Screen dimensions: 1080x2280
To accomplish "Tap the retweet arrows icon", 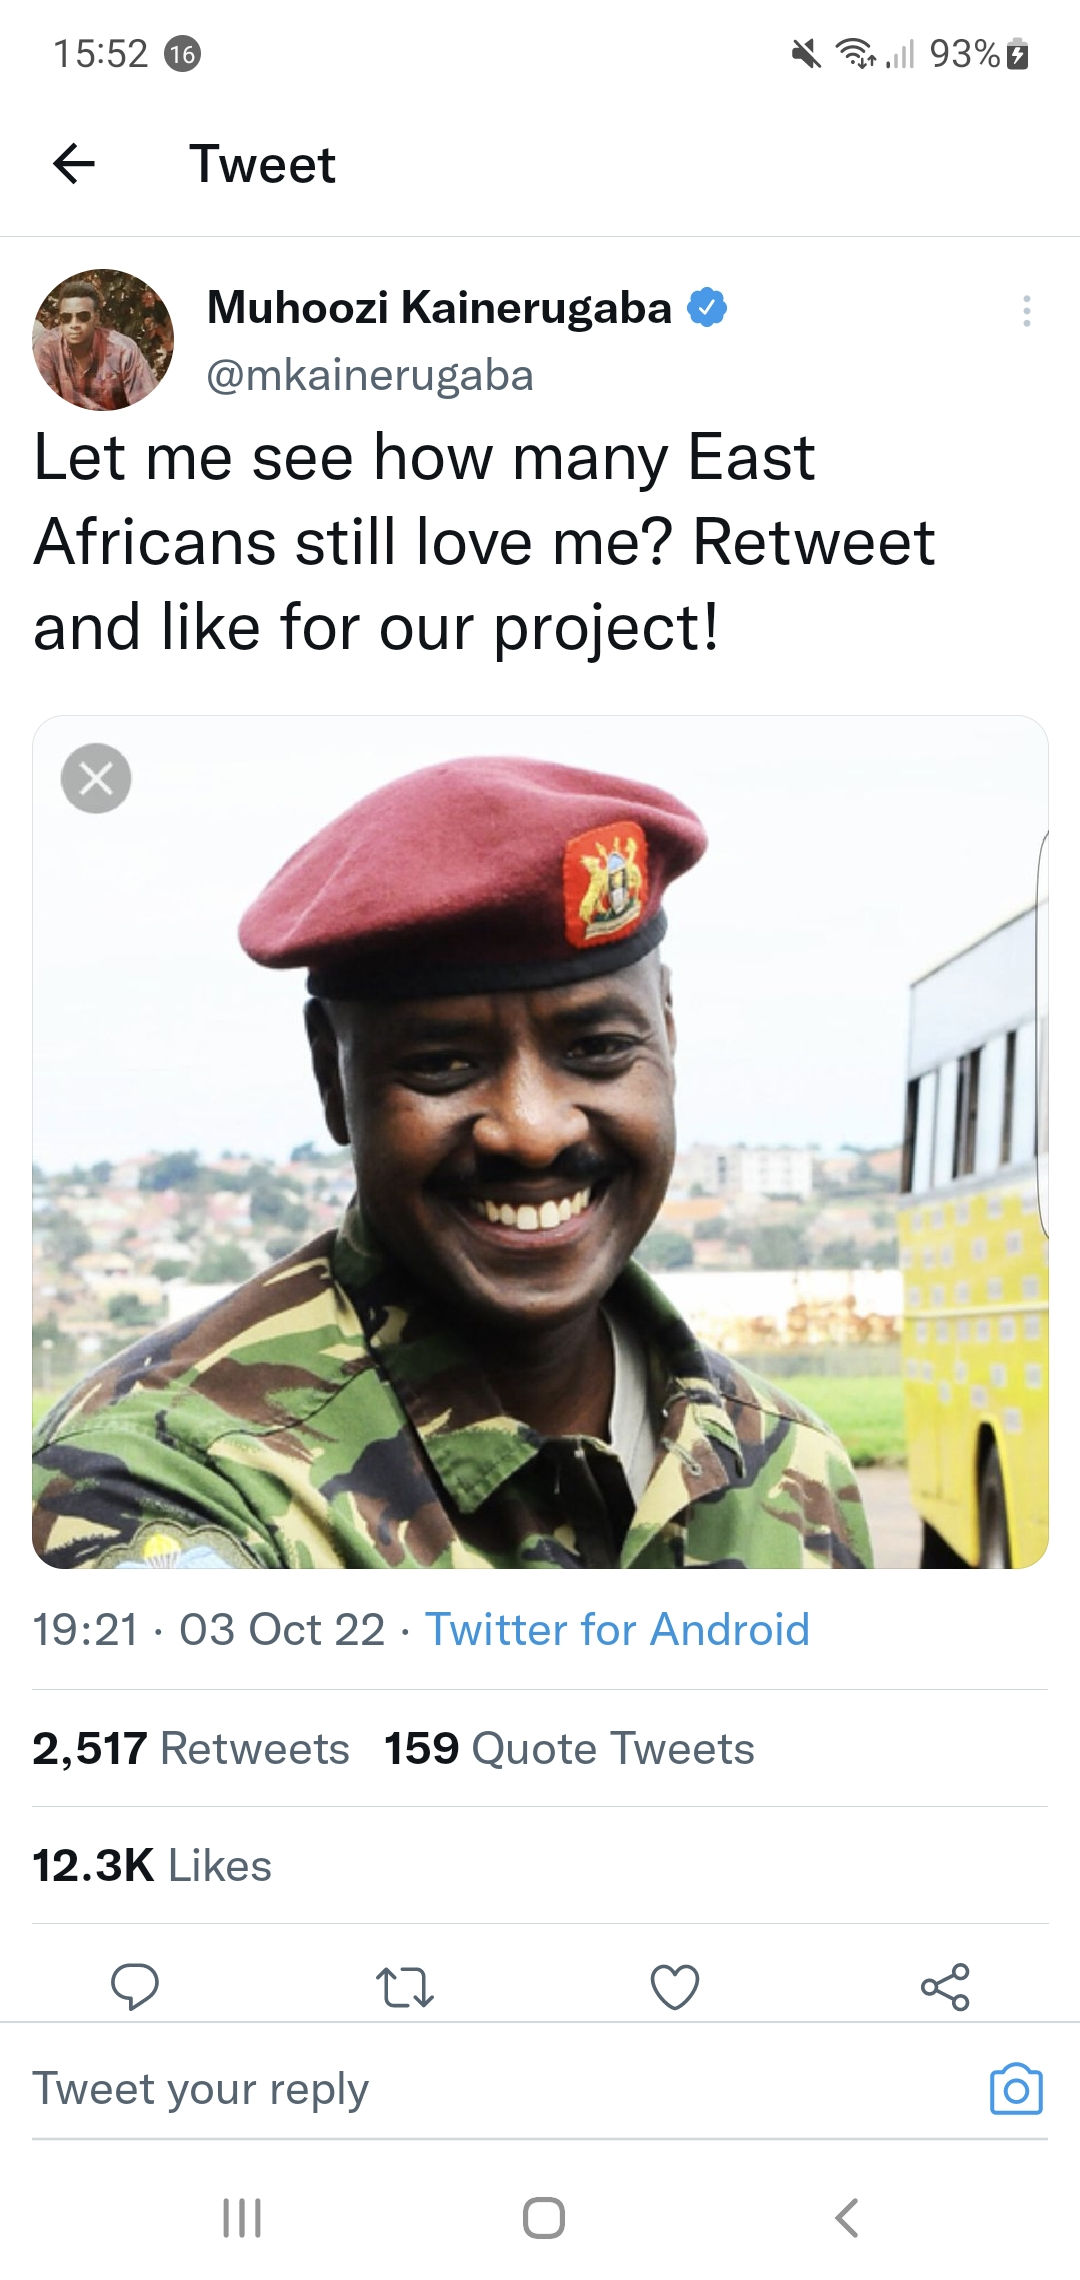I will coord(404,1986).
